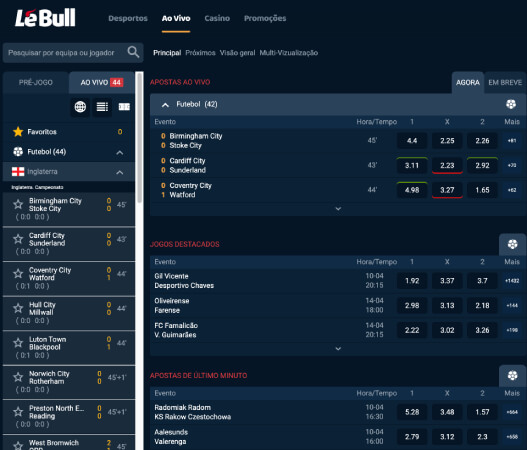Expand more live matches below Coventry City
527x450 pixels.
click(338, 209)
